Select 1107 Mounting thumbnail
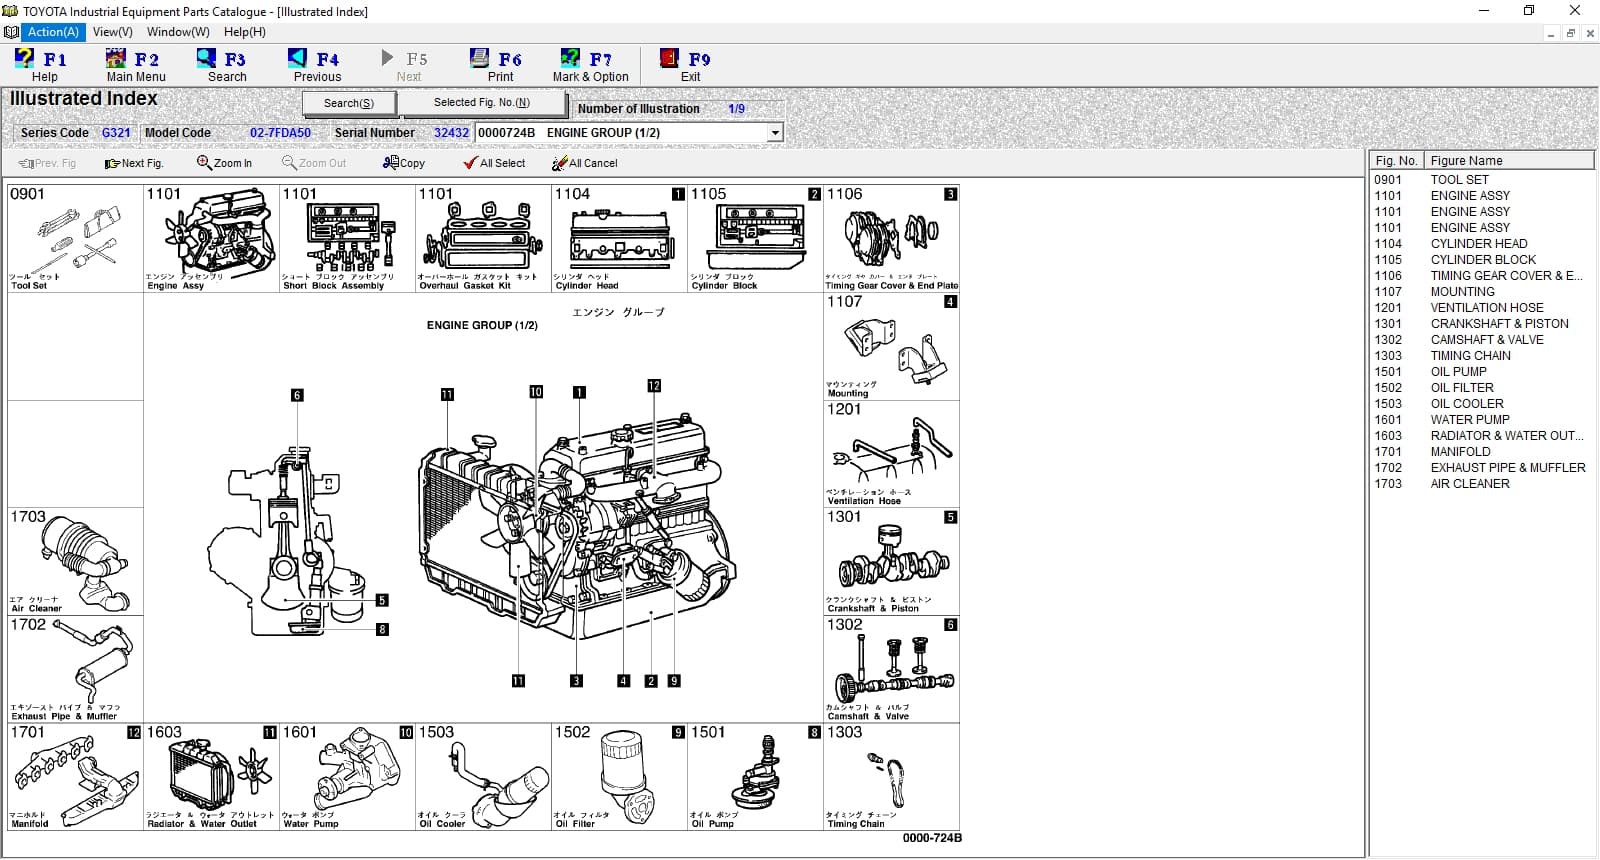 point(891,346)
